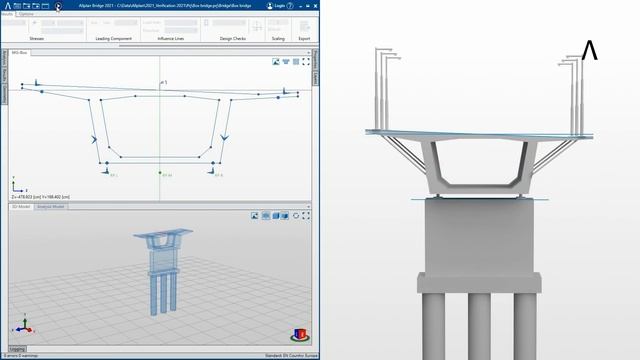The image size is (640, 360).
Task: Click the Export icon in ribbon
Action: pos(304,27)
